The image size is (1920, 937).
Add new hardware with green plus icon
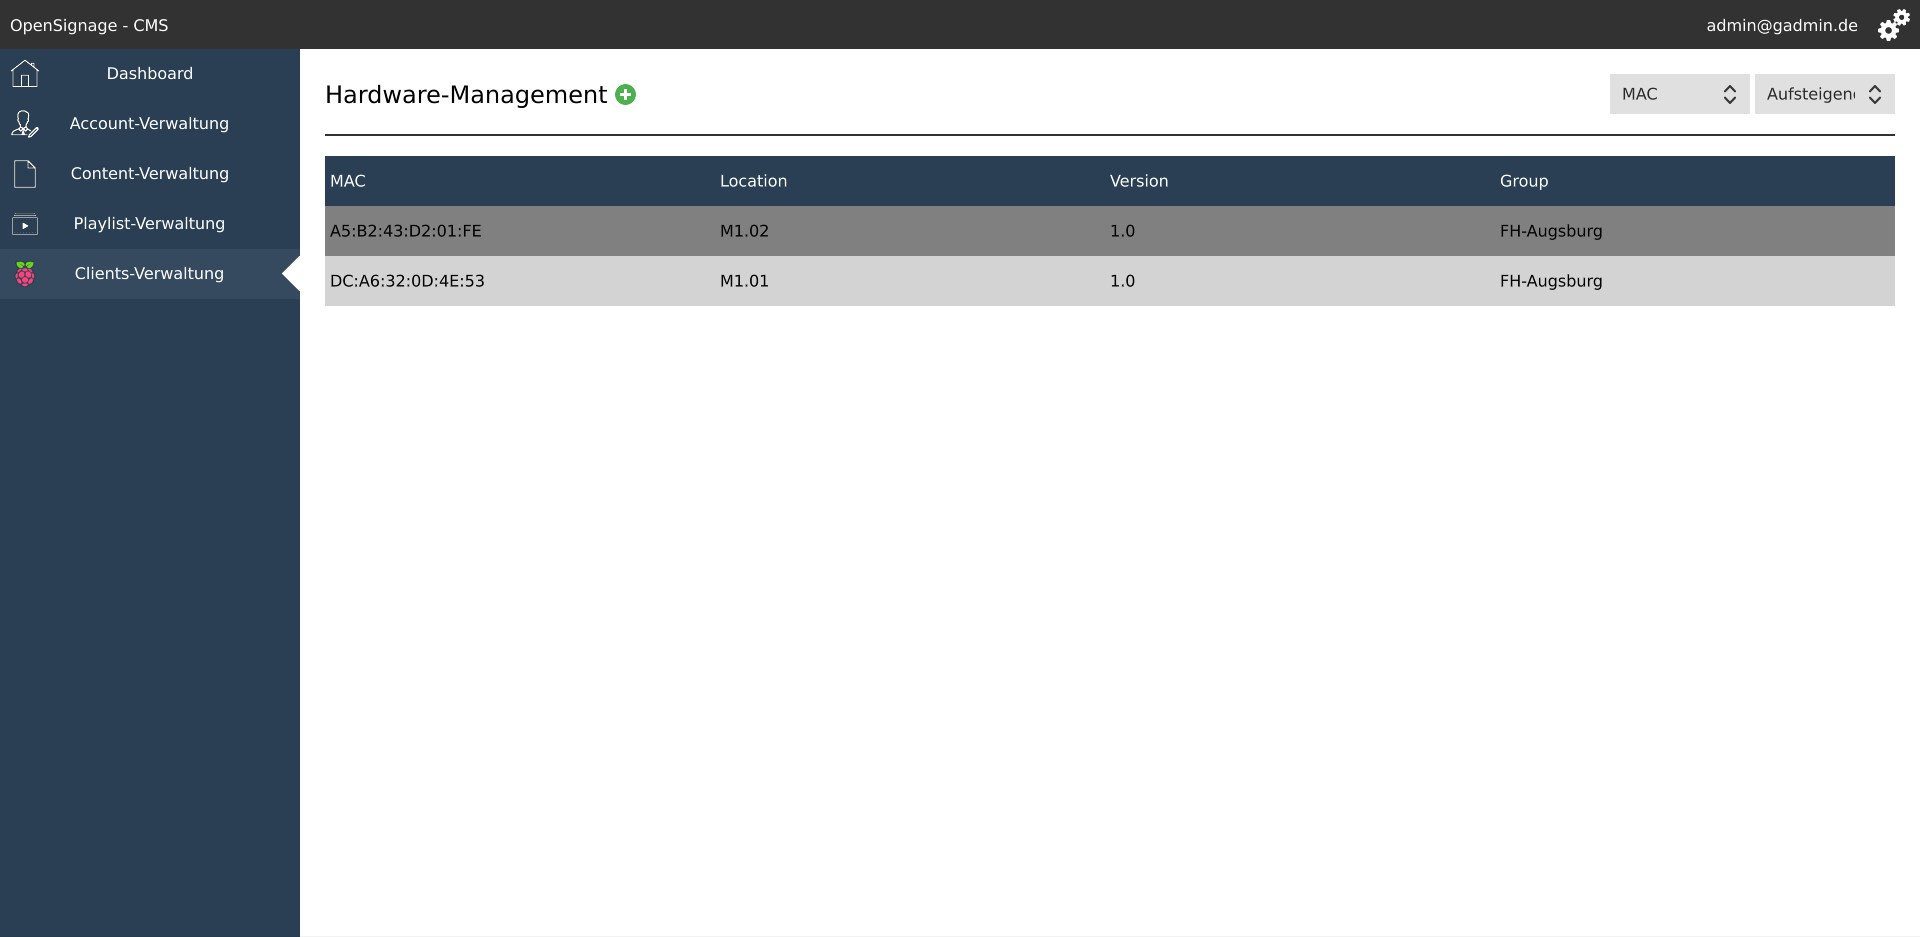[626, 95]
